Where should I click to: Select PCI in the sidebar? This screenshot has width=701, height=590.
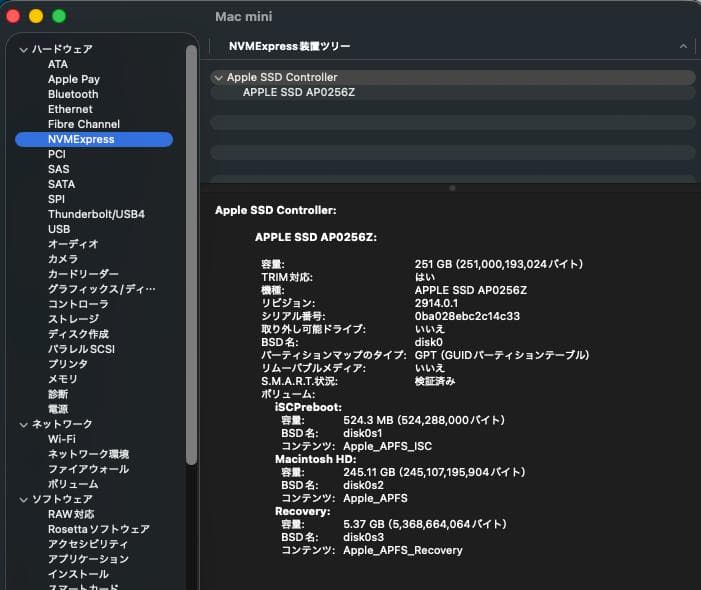(x=57, y=154)
